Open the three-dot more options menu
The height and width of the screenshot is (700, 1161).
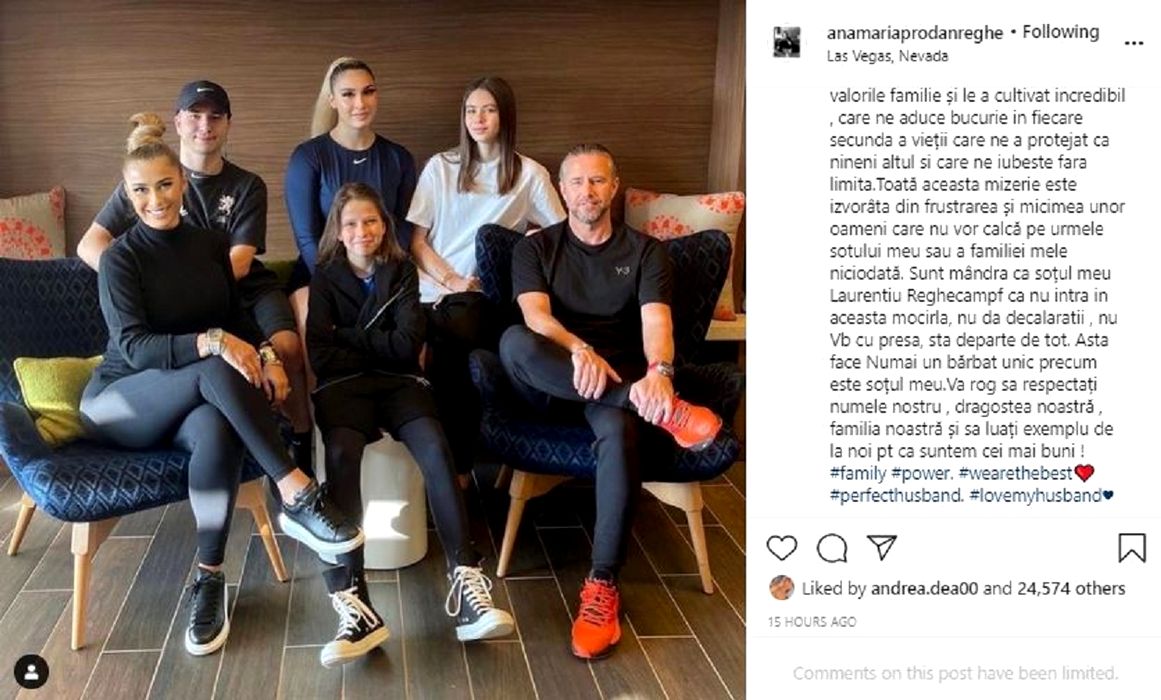coord(1134,43)
